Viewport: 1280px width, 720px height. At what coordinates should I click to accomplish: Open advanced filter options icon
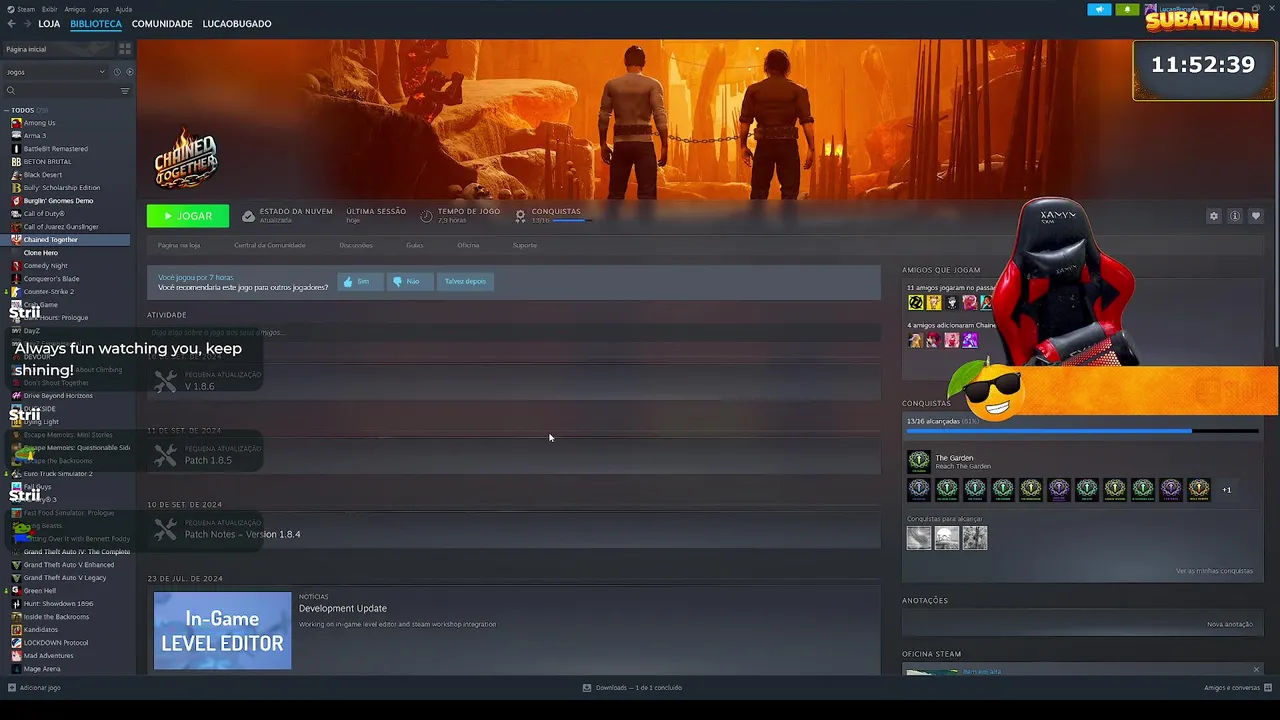[125, 91]
